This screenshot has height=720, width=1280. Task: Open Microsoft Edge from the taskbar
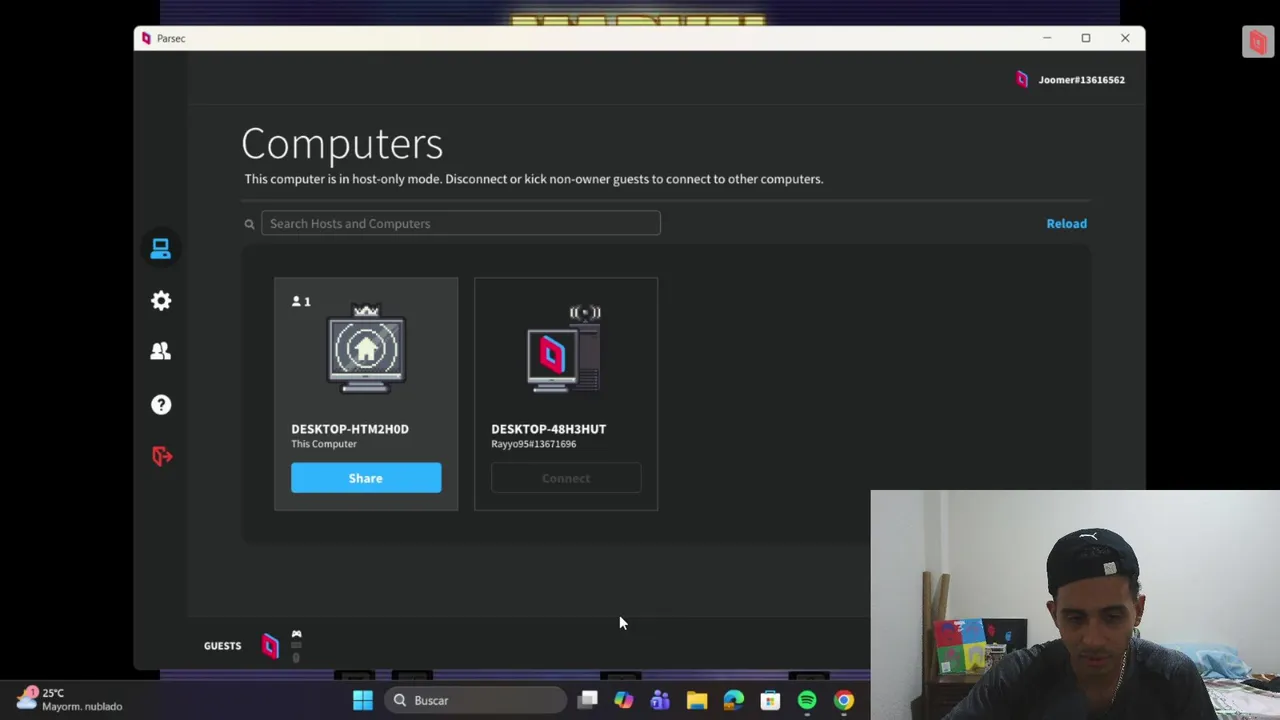(x=734, y=701)
